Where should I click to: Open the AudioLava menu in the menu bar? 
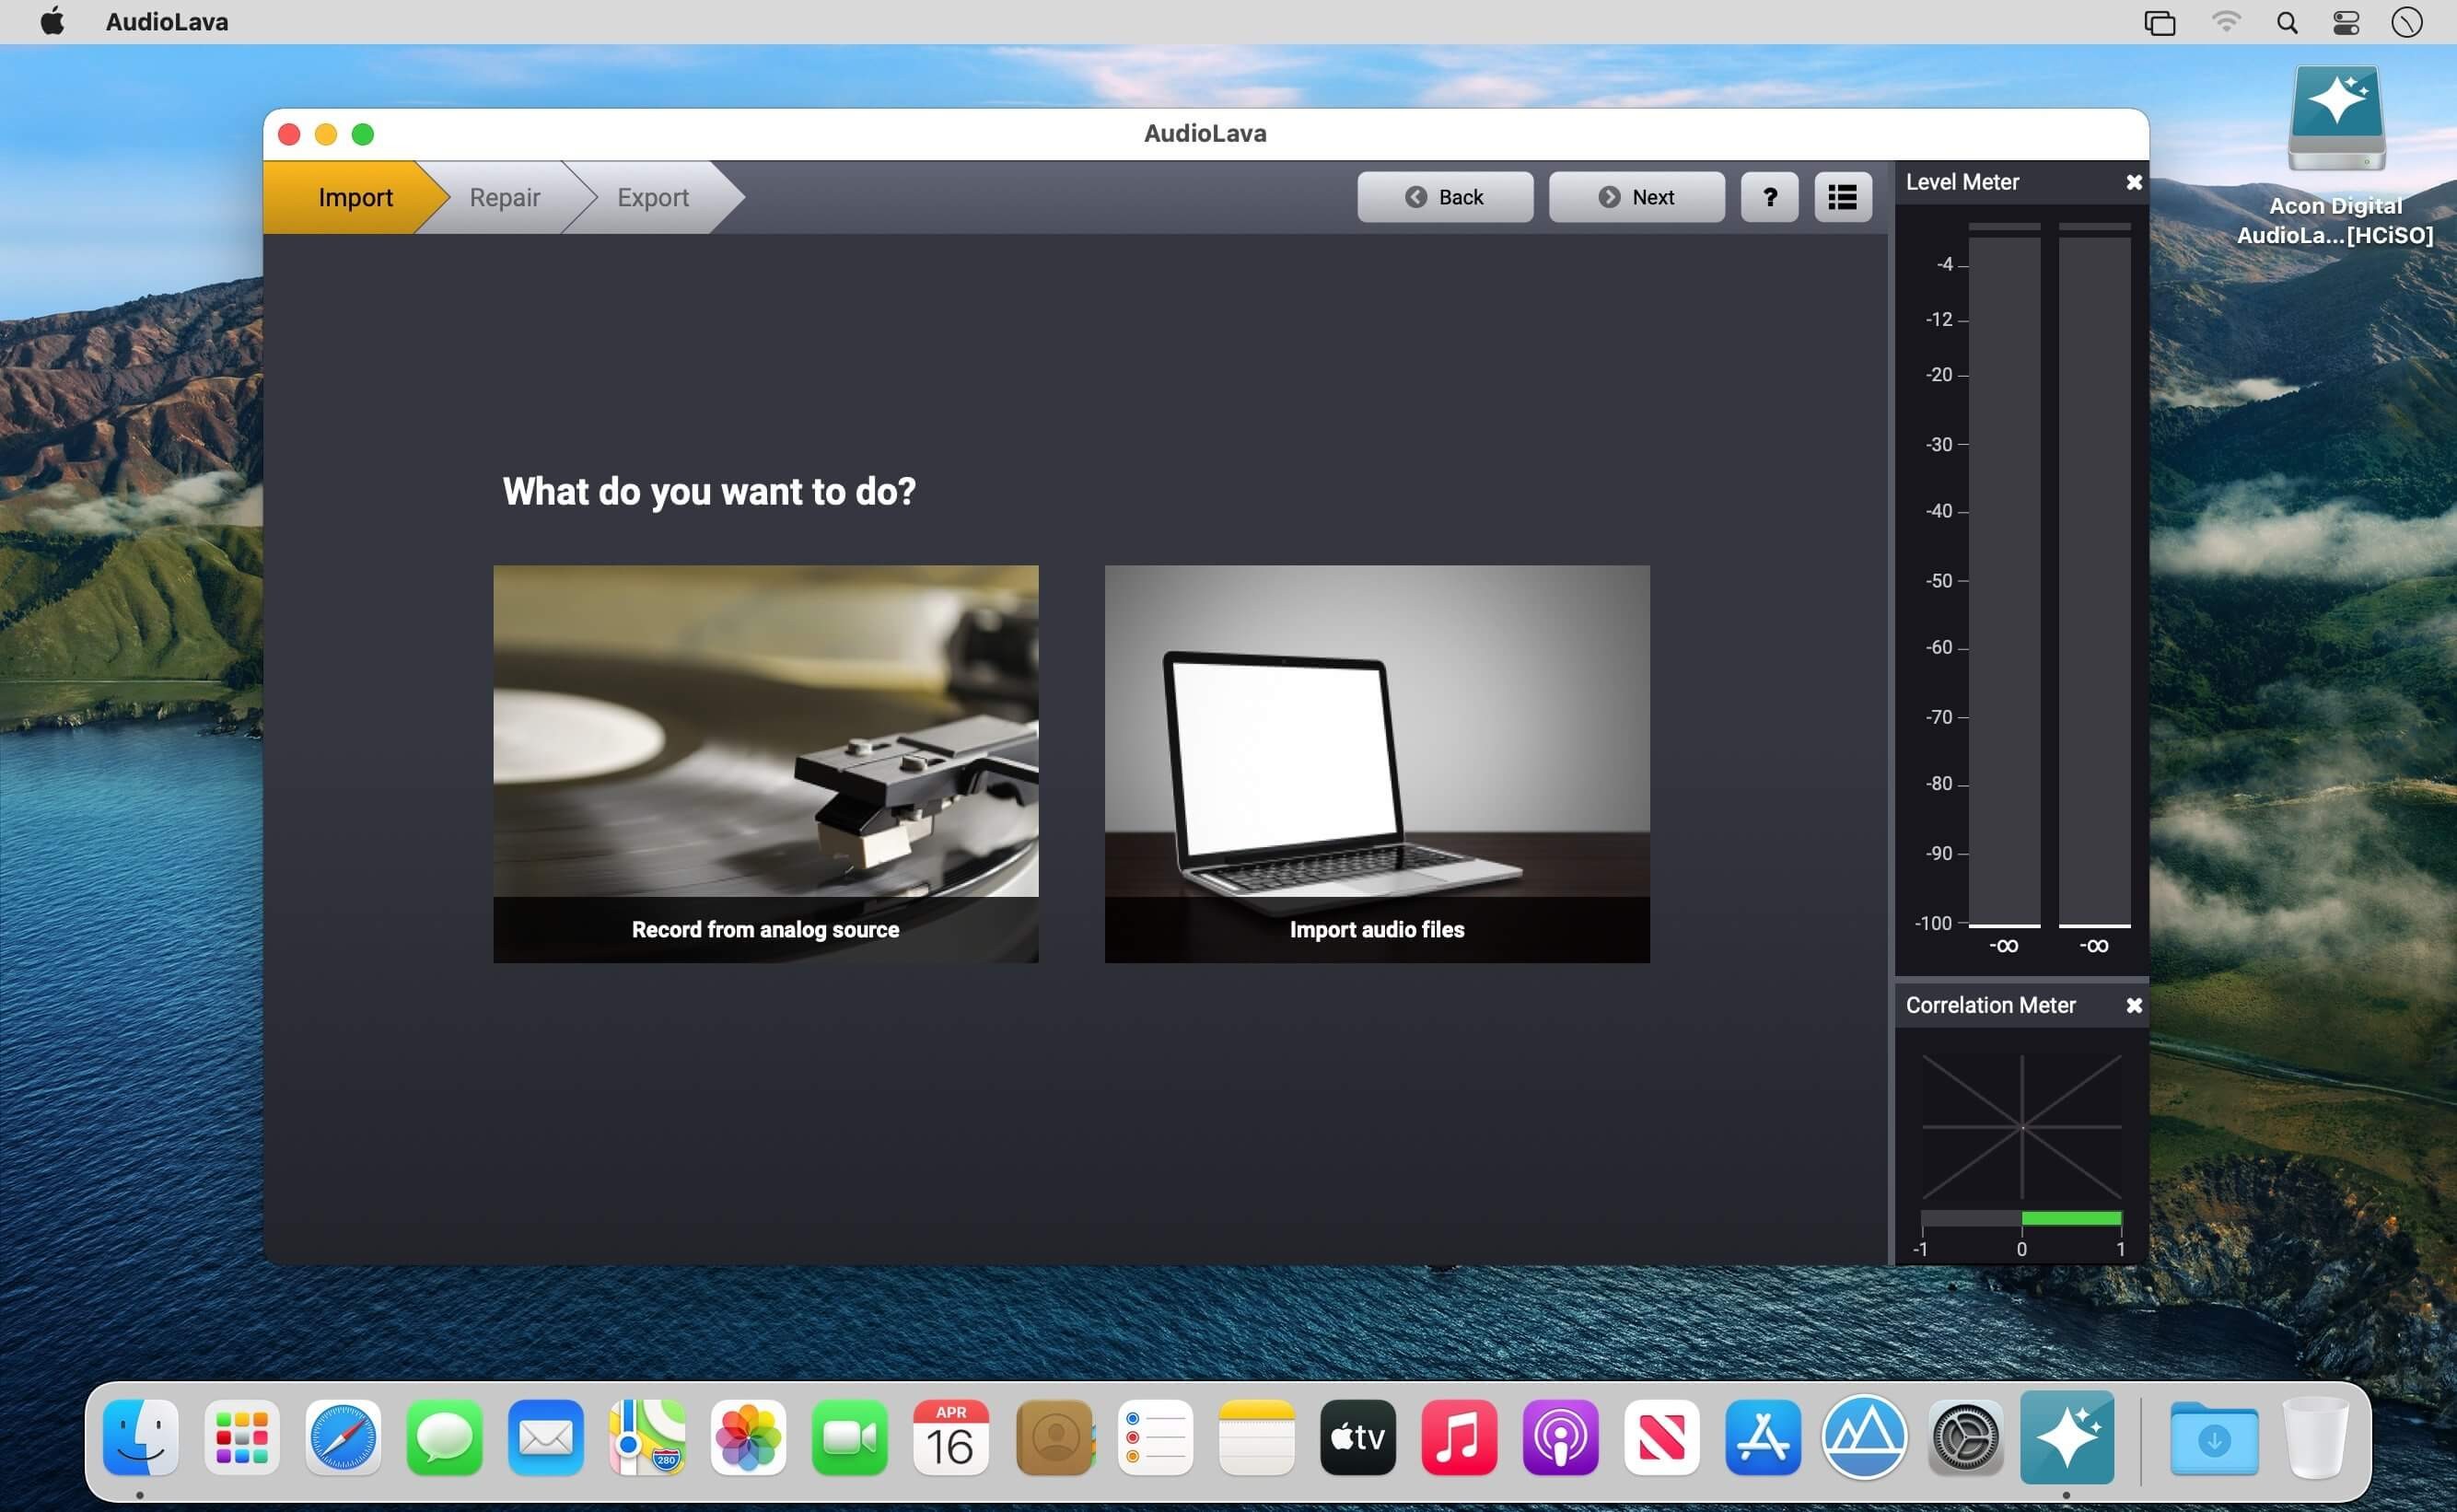166,21
